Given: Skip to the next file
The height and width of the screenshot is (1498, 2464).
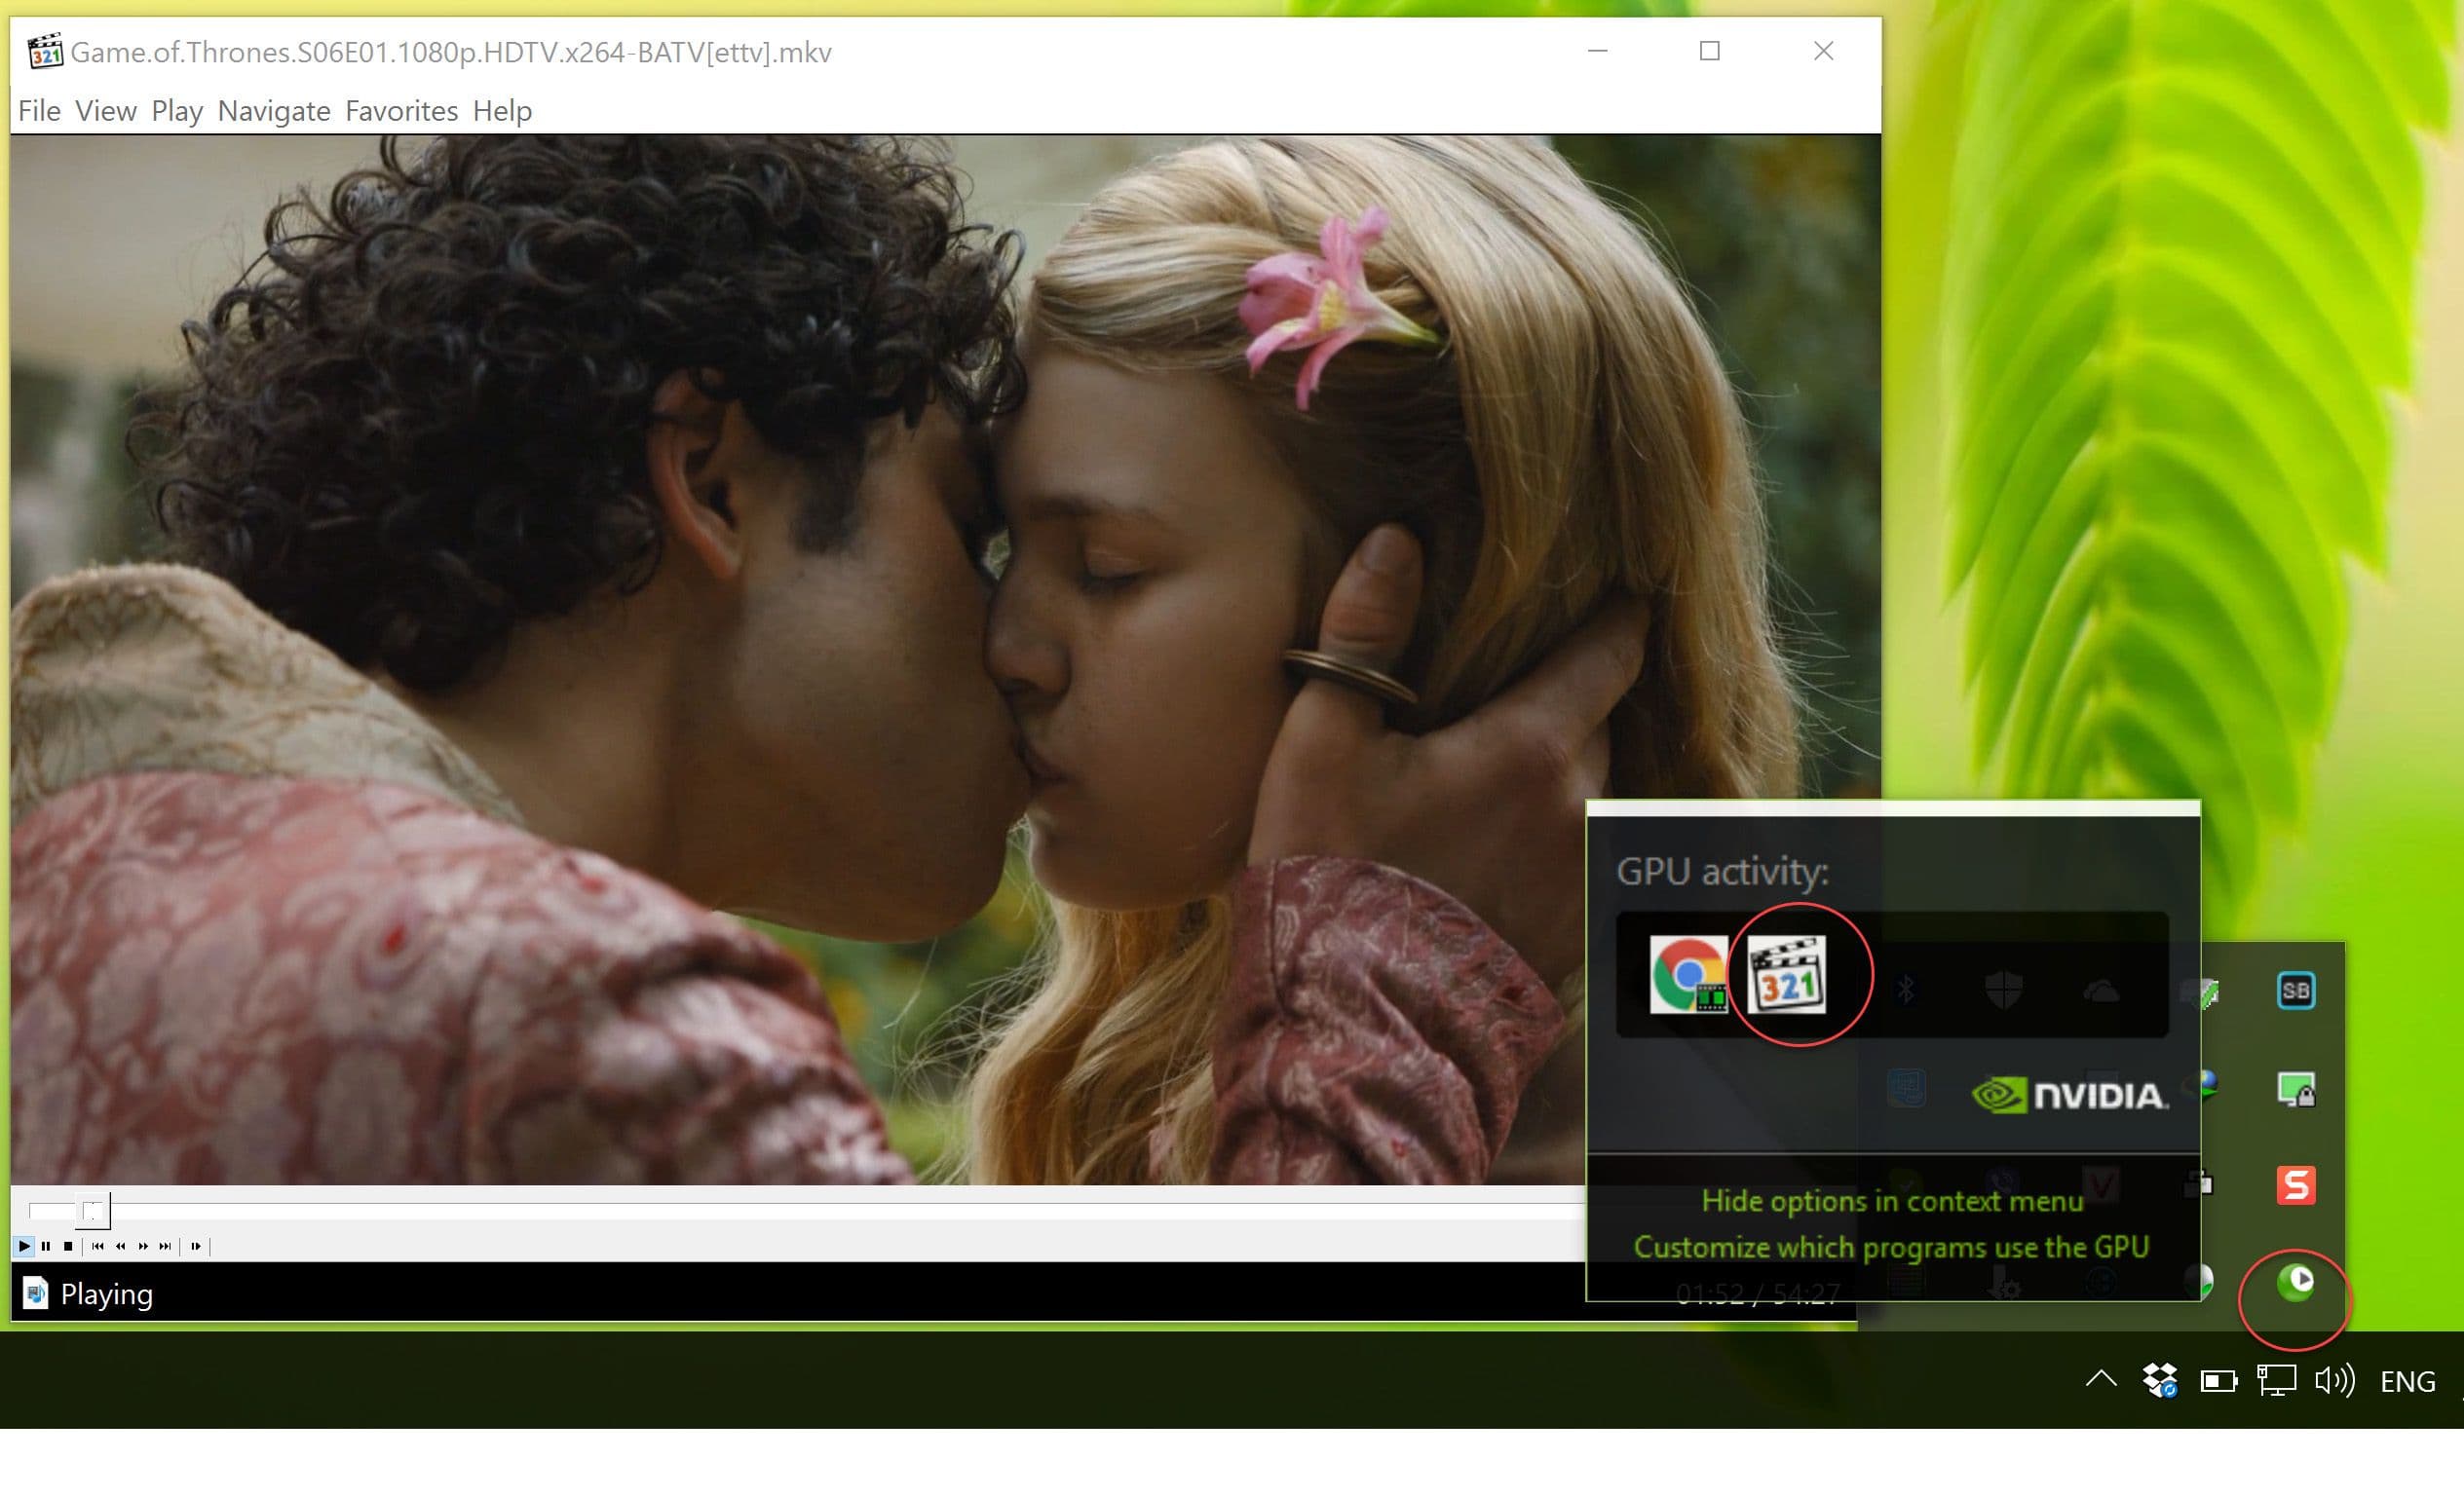Looking at the screenshot, I should coord(165,1246).
